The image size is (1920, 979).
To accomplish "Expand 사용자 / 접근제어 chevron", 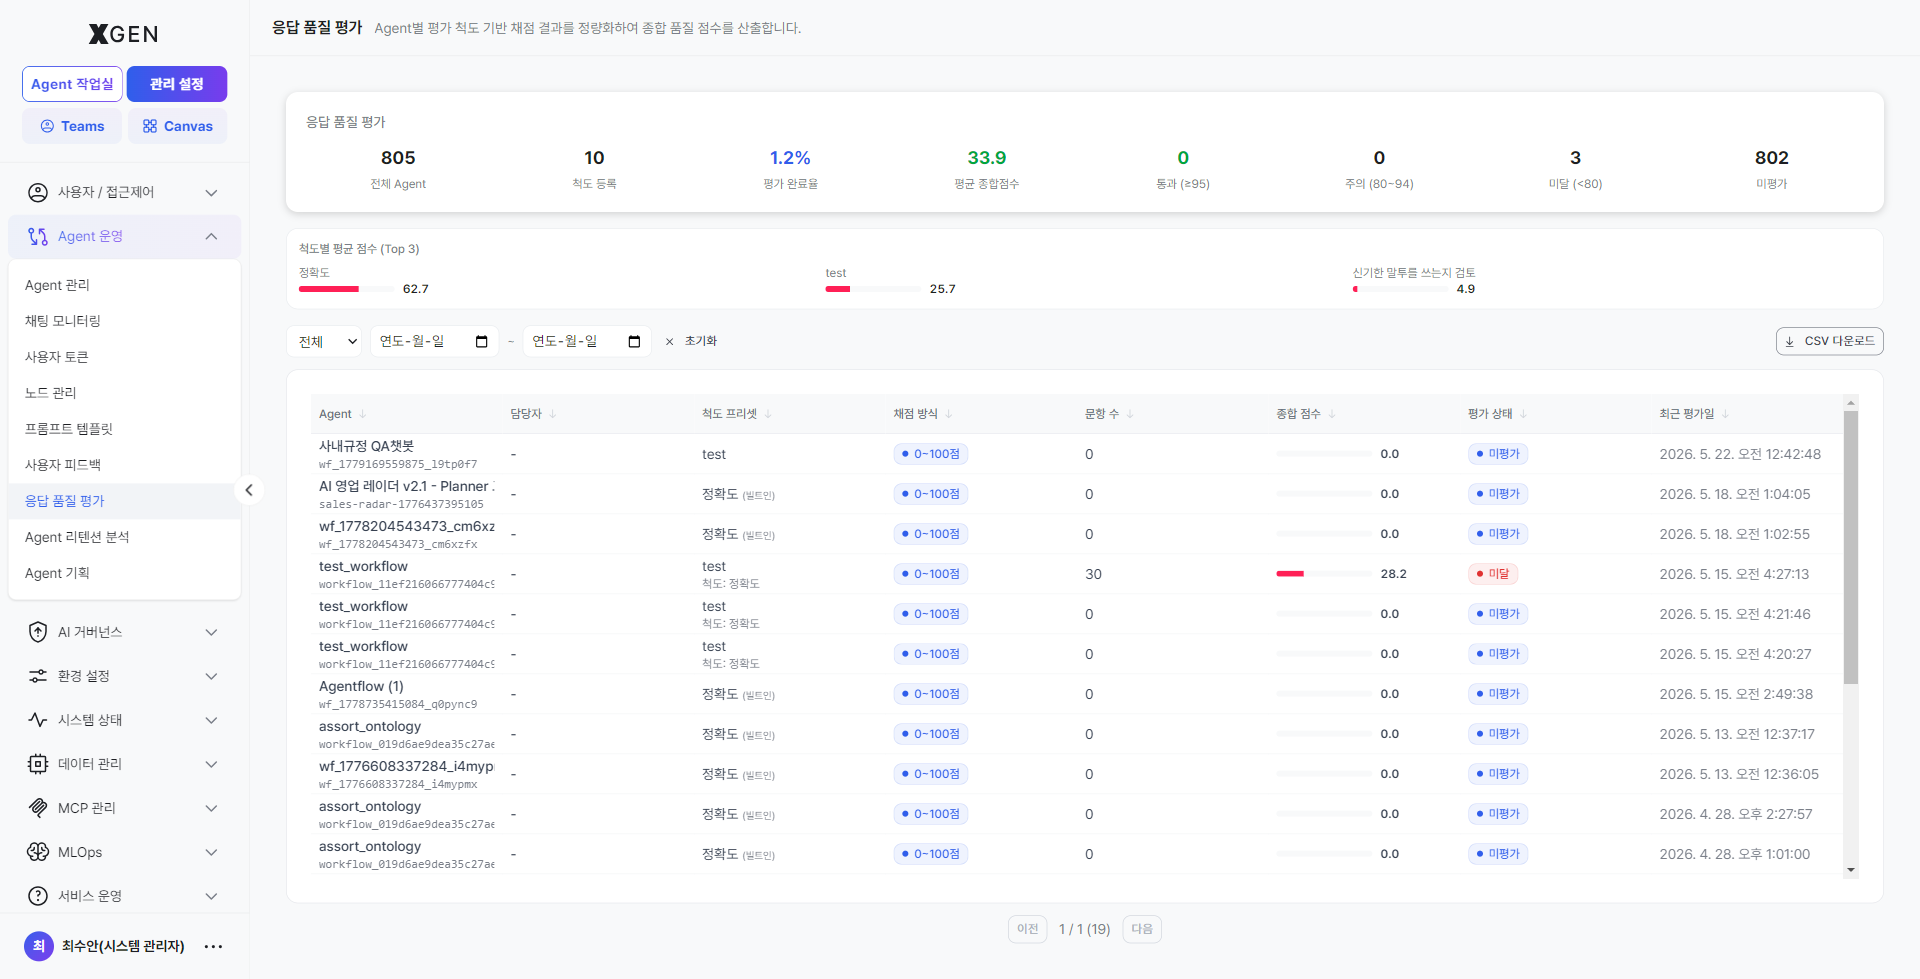I will [x=211, y=192].
